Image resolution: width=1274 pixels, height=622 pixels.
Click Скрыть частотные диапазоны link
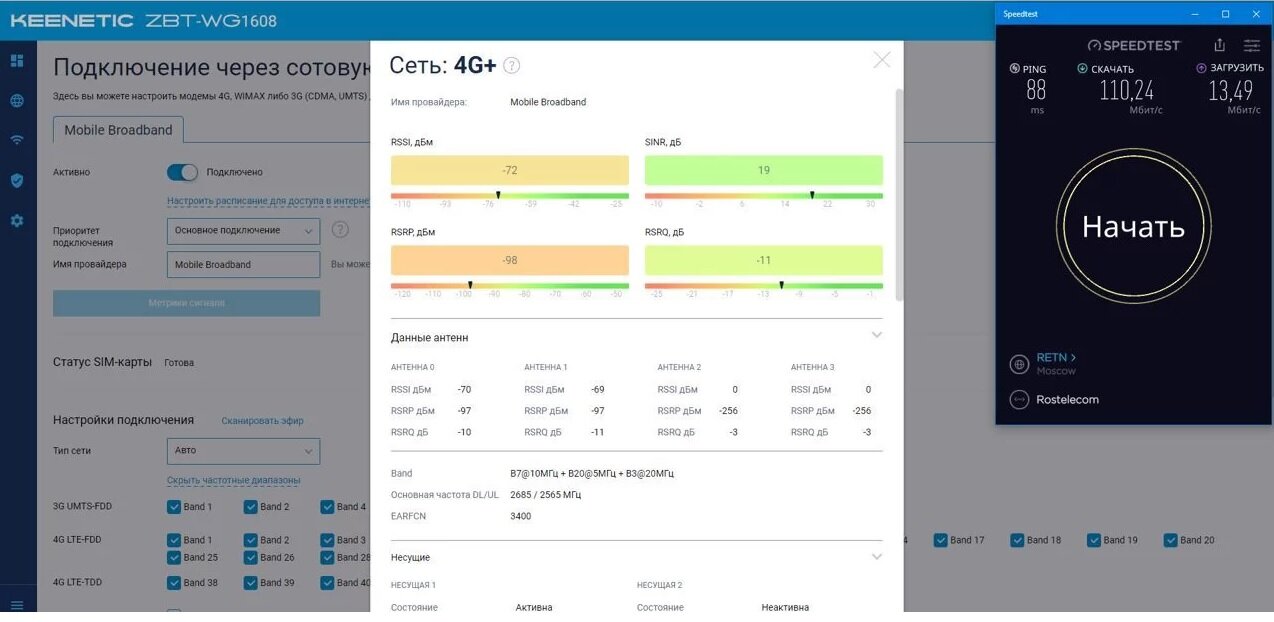(x=233, y=481)
